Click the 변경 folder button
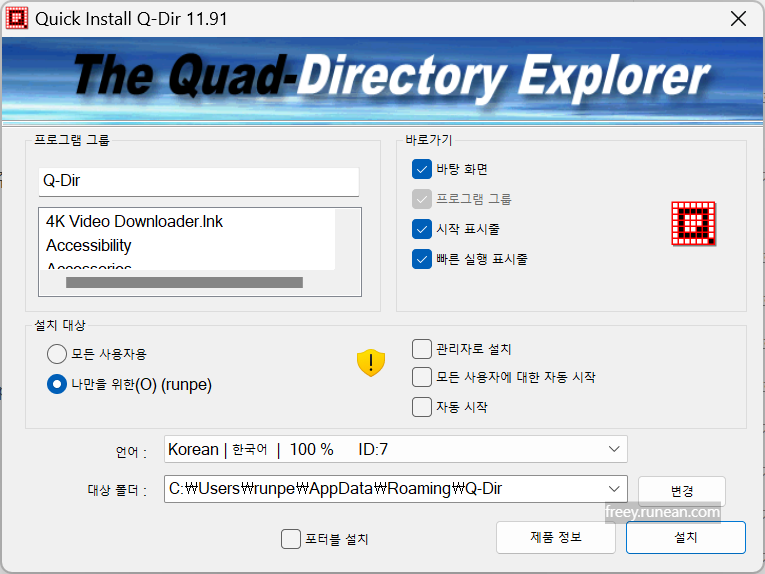Viewport: 765px width, 574px height. click(x=682, y=491)
